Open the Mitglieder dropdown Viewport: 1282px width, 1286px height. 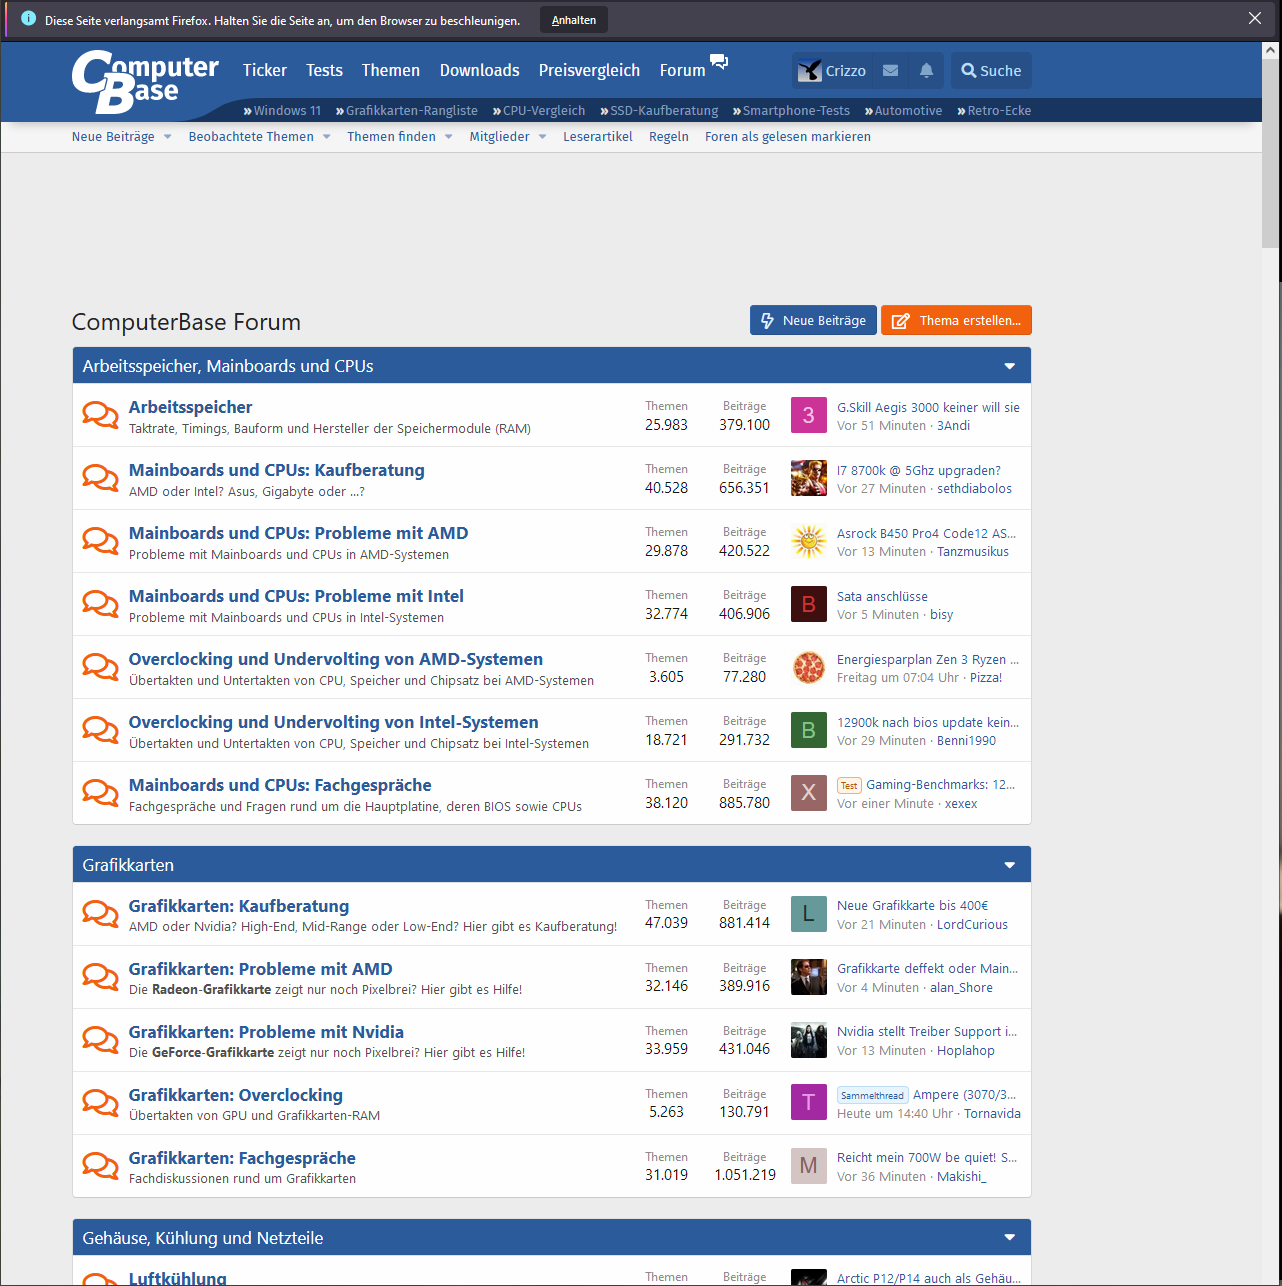click(542, 137)
